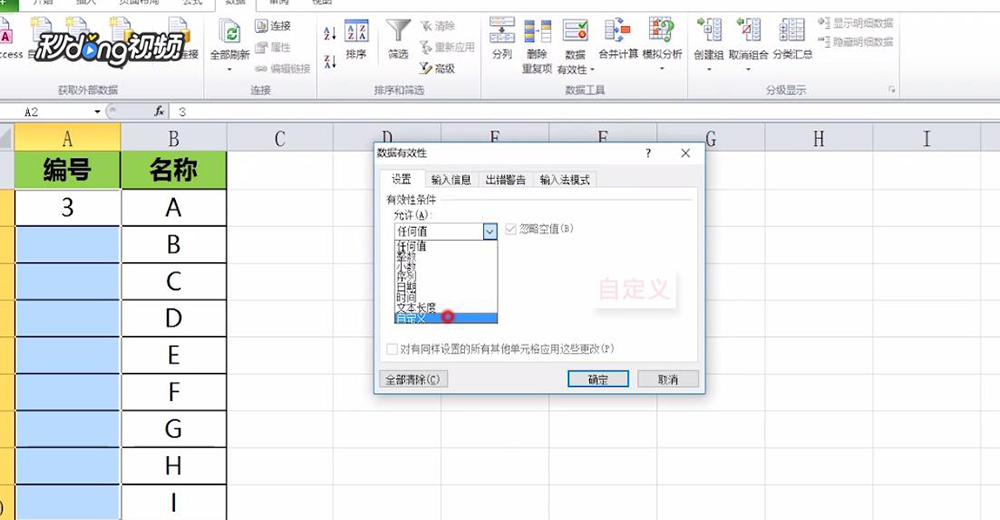Select Any value (任何值) in list
This screenshot has width=1000, height=520.
pos(446,246)
